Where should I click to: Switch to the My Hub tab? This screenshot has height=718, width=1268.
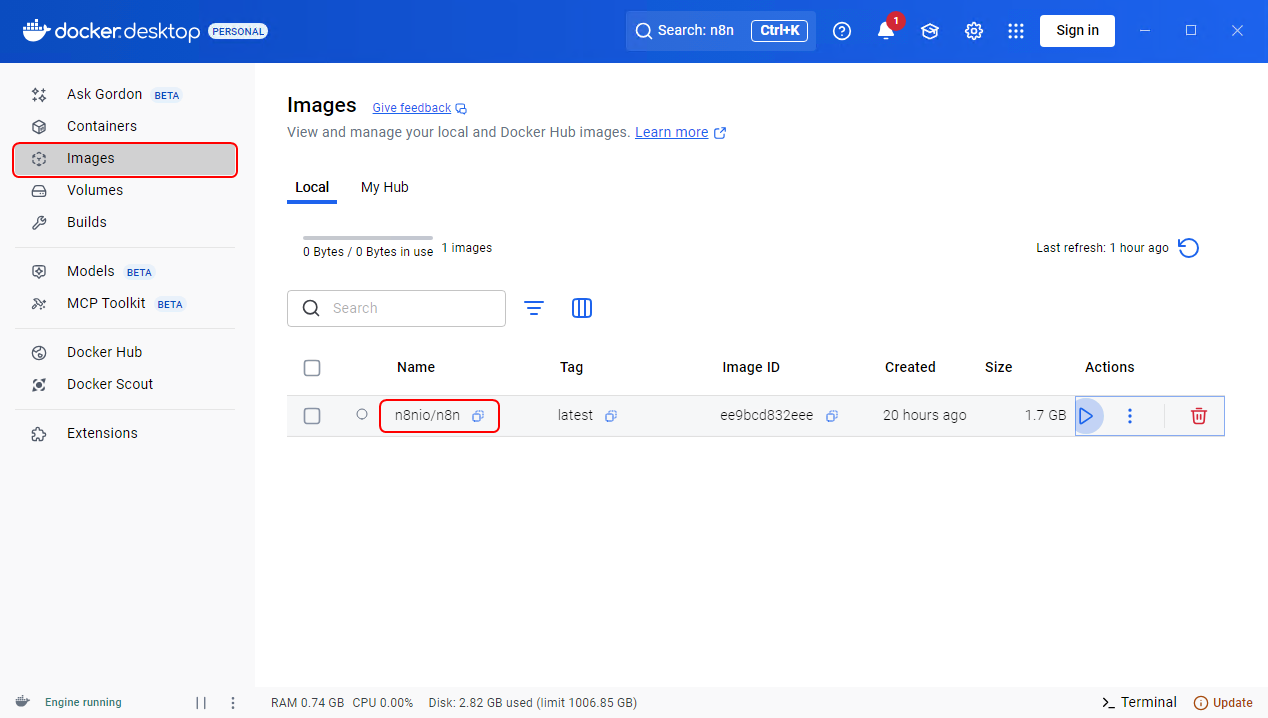pos(384,187)
